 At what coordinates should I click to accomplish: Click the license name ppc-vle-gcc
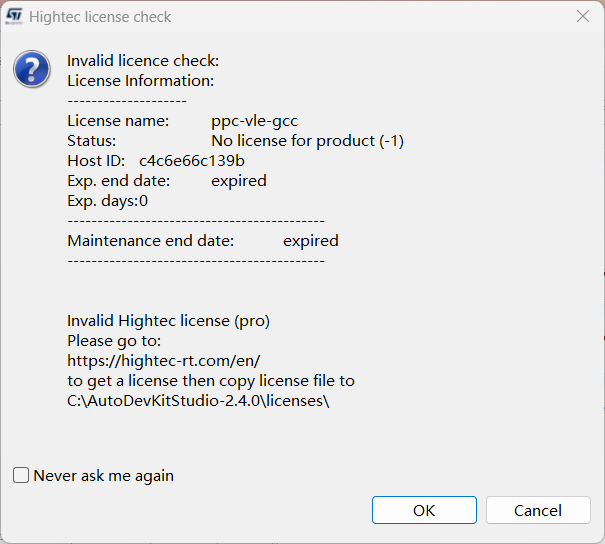tap(254, 121)
